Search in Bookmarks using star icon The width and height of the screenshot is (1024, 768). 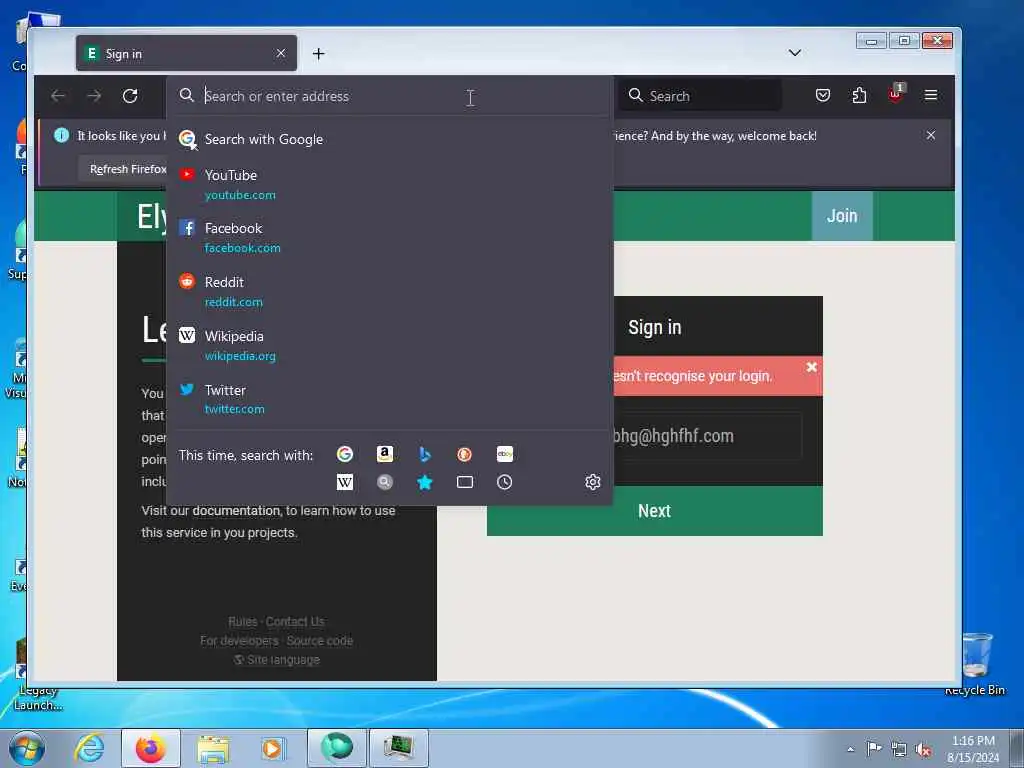pyautogui.click(x=424, y=482)
